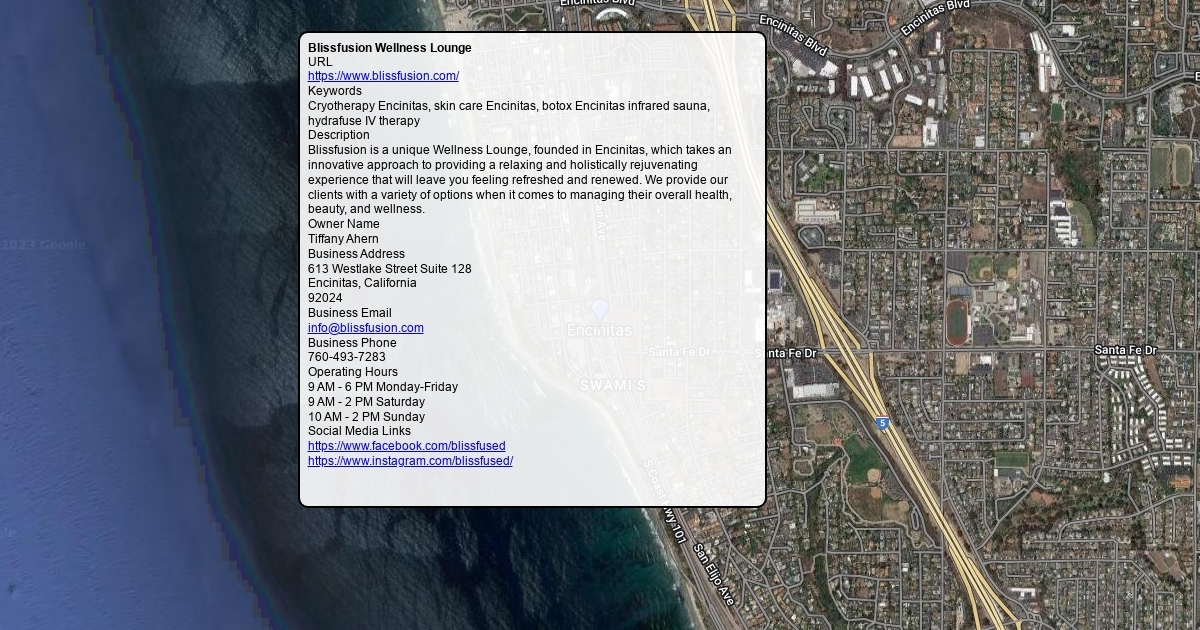
Task: Click the 613 Westlake Street address line
Action: (389, 269)
